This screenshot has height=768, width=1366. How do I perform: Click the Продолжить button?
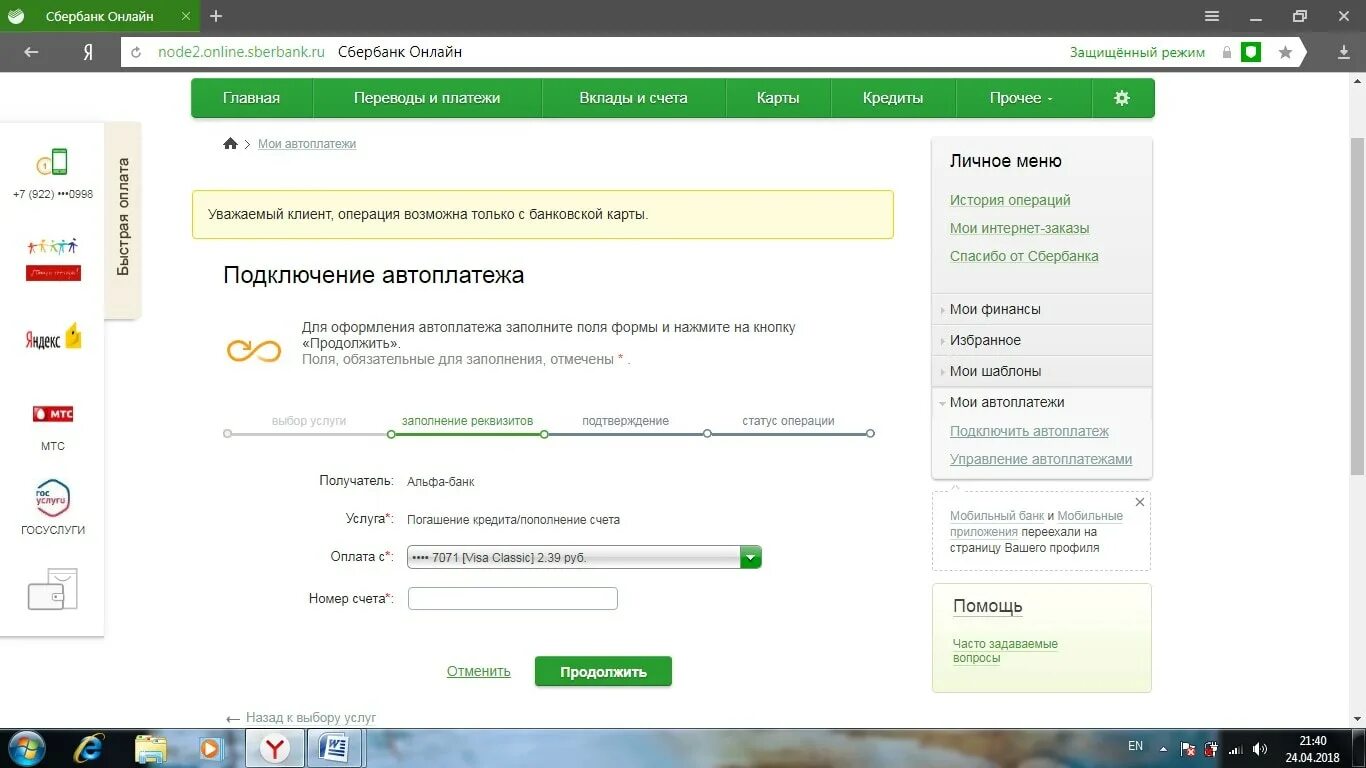(603, 672)
